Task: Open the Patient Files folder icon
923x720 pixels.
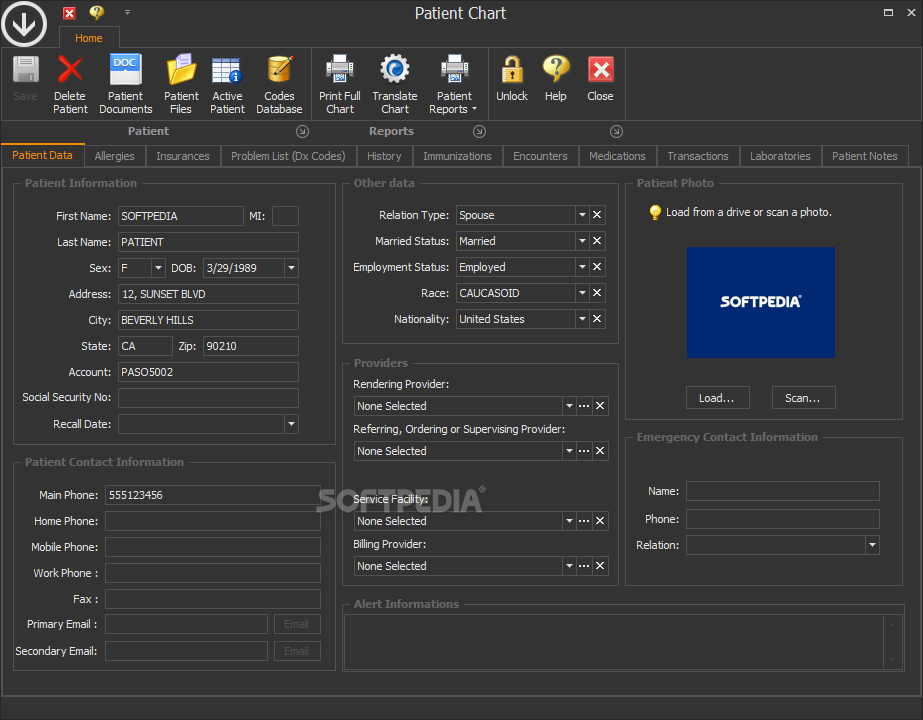Action: [181, 71]
